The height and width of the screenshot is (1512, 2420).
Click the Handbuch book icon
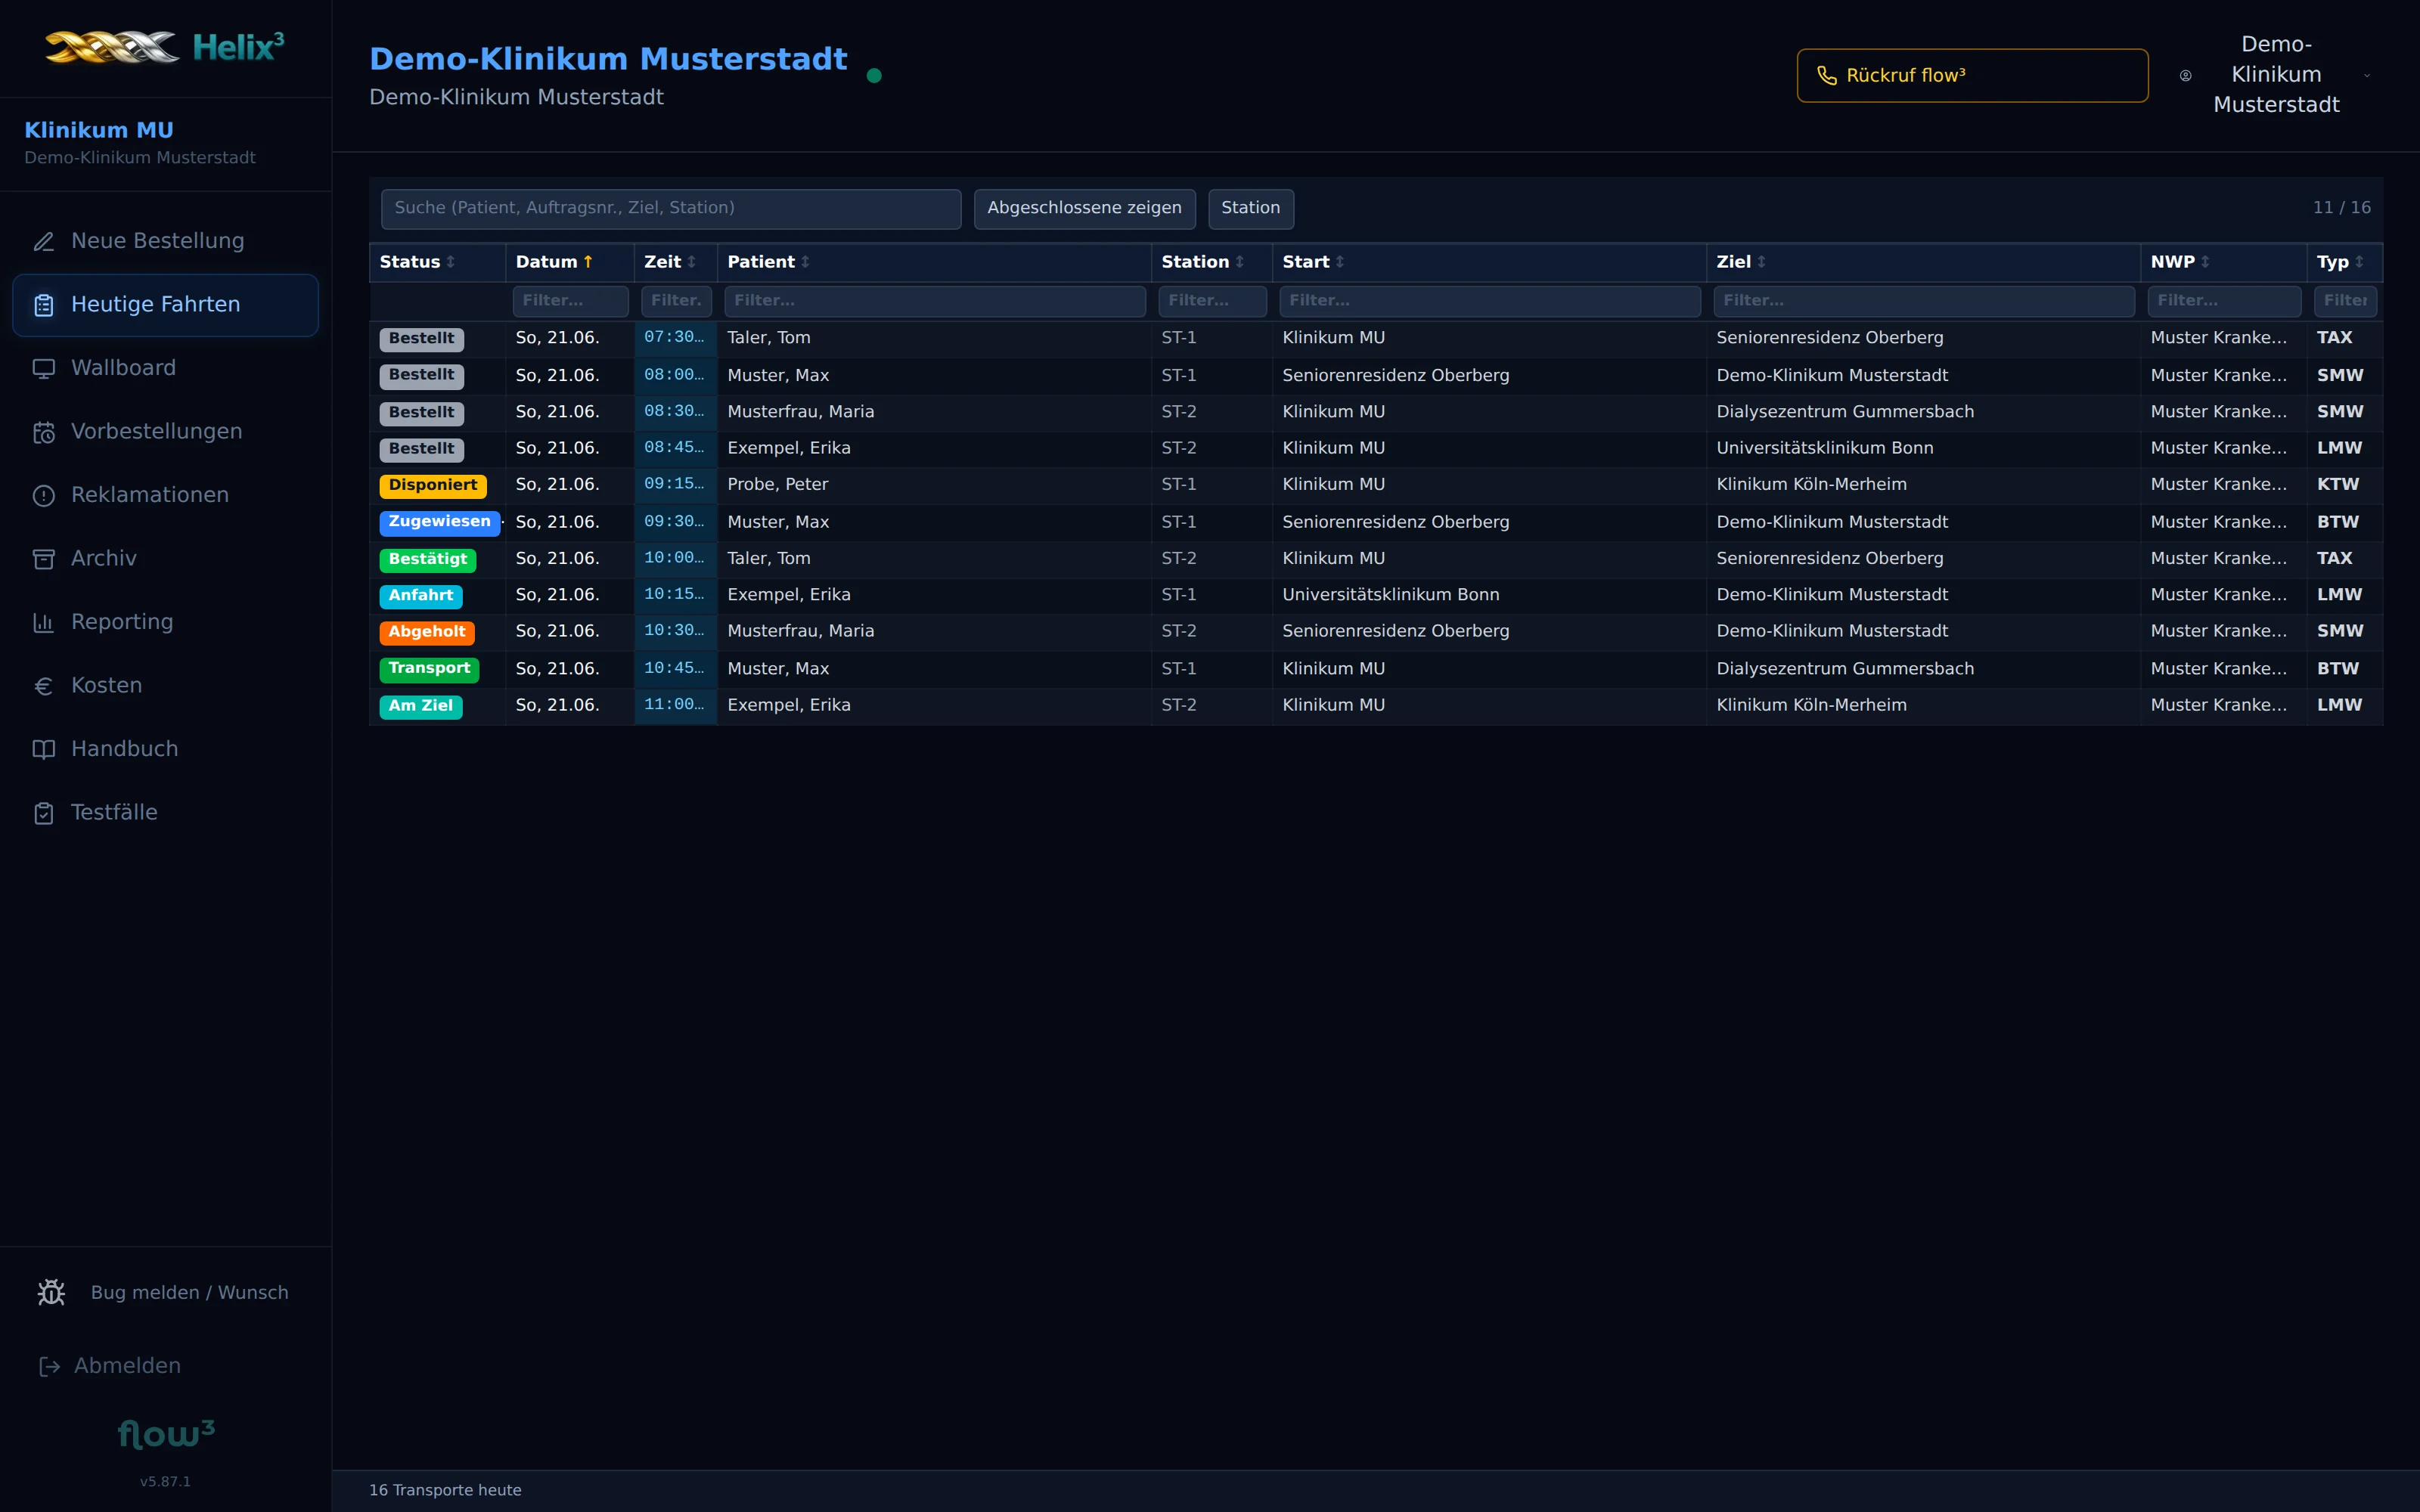[44, 749]
